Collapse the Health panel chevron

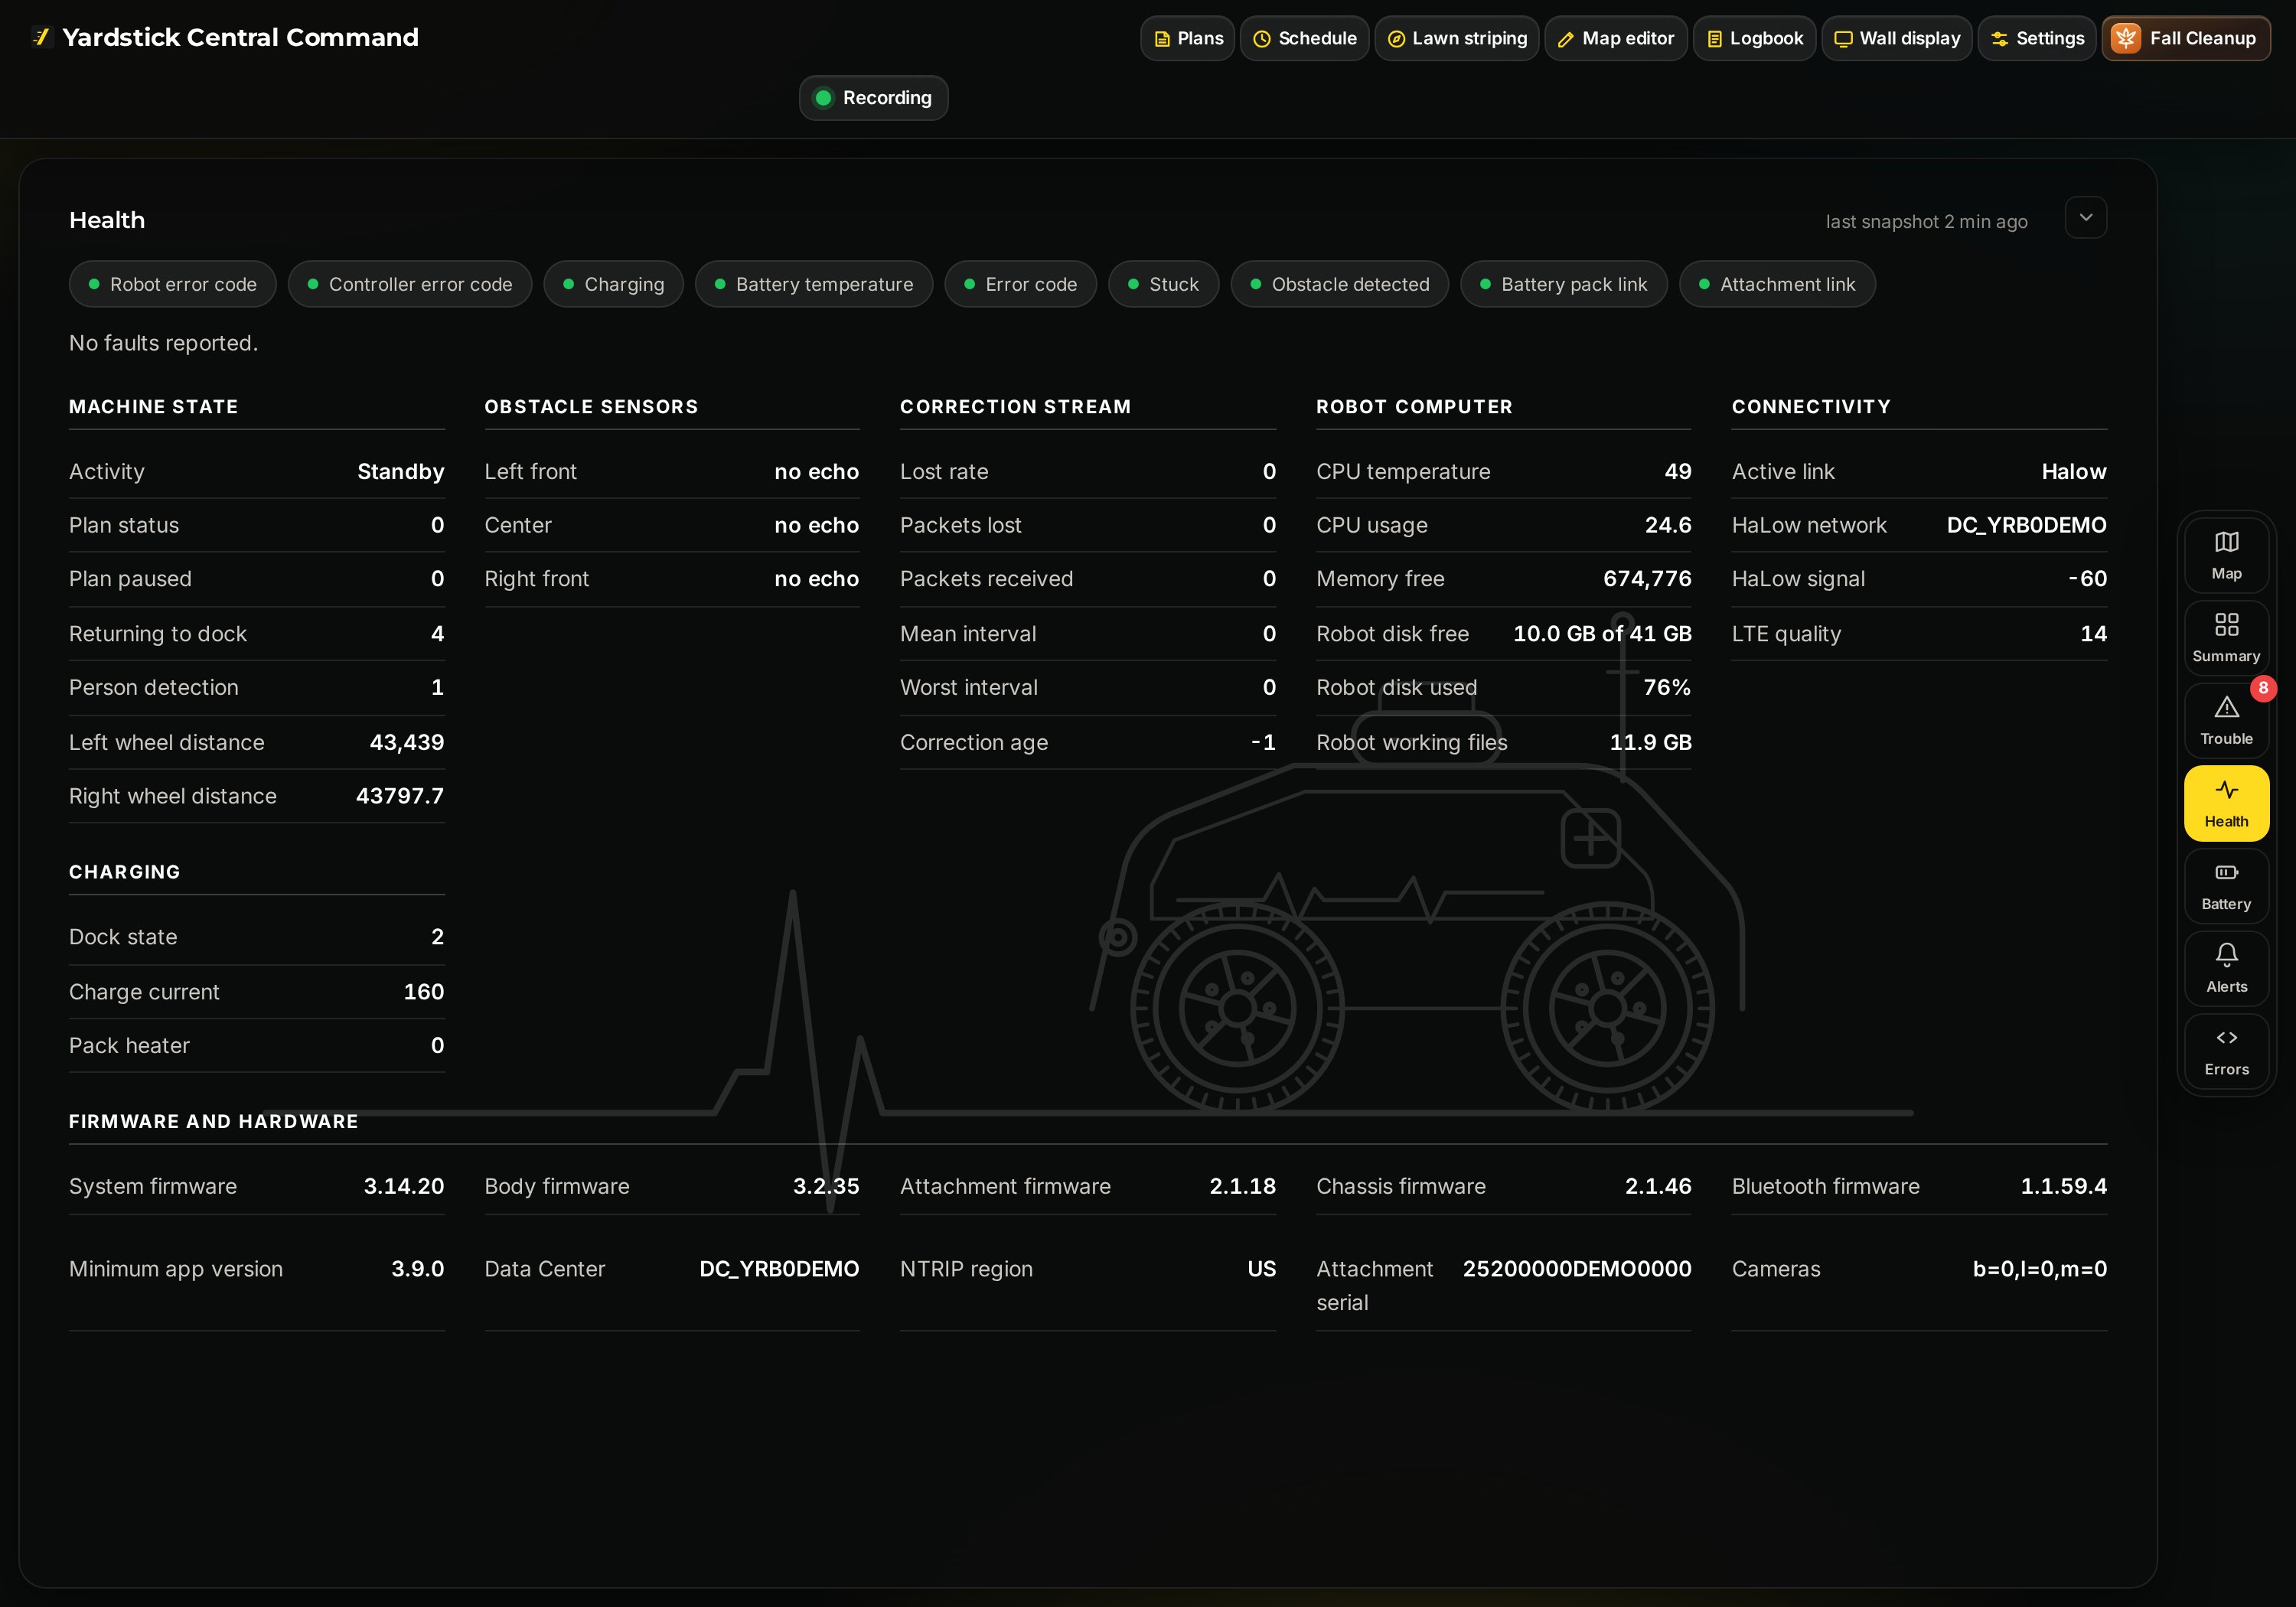click(x=2086, y=217)
